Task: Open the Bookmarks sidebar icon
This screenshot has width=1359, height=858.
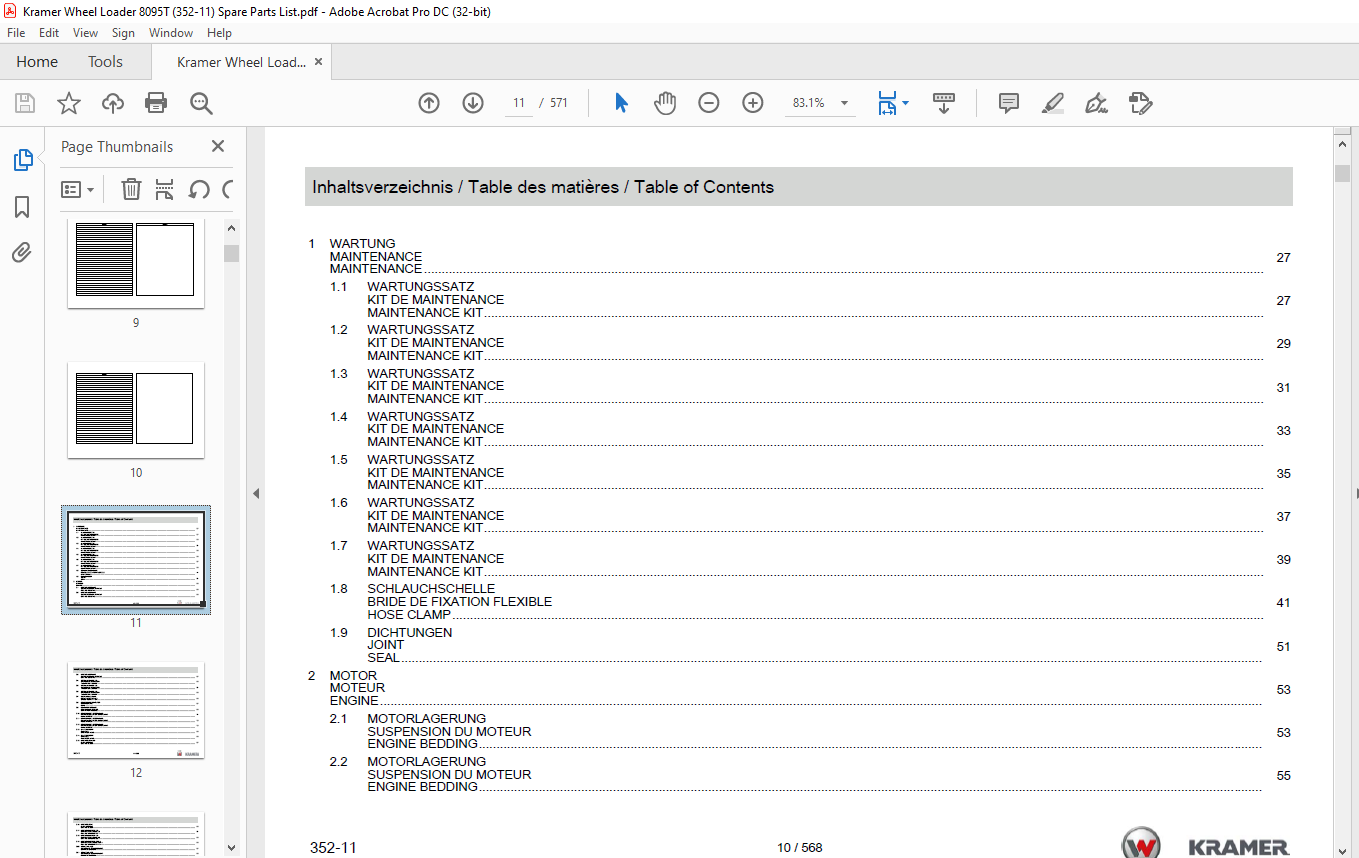Action: 22,207
